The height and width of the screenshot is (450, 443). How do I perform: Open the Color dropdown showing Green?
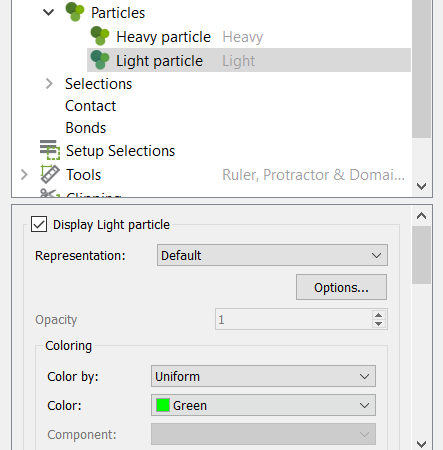coord(263,405)
